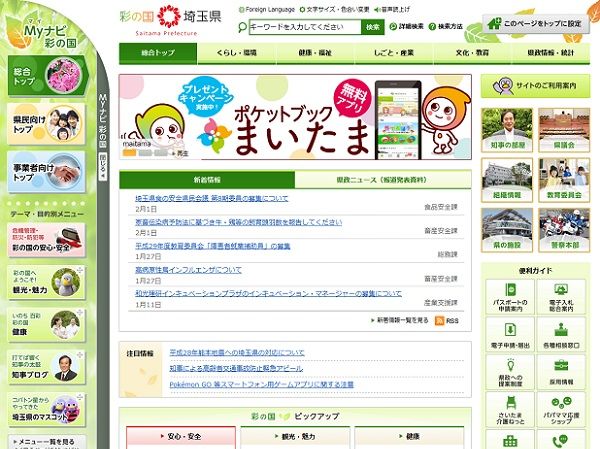Expand 健康 sidebar menu plus icon
600x449 pixels.
tap(79, 312)
